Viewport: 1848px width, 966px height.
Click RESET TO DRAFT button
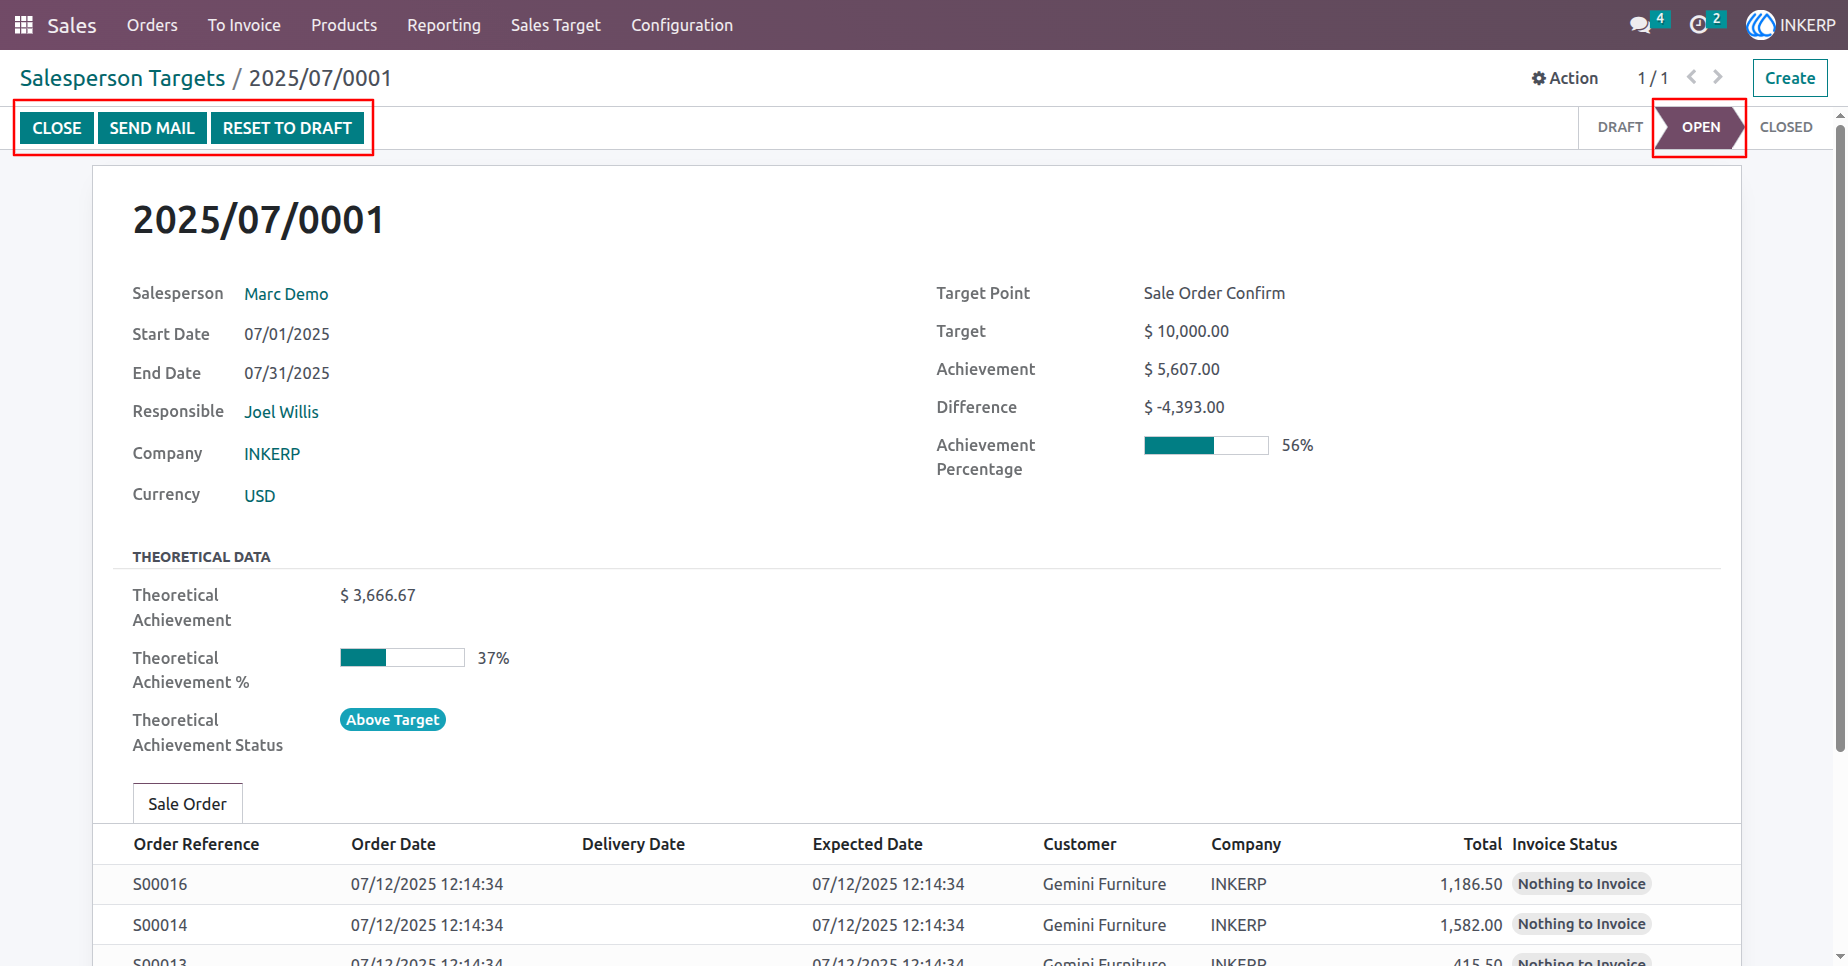(x=287, y=128)
